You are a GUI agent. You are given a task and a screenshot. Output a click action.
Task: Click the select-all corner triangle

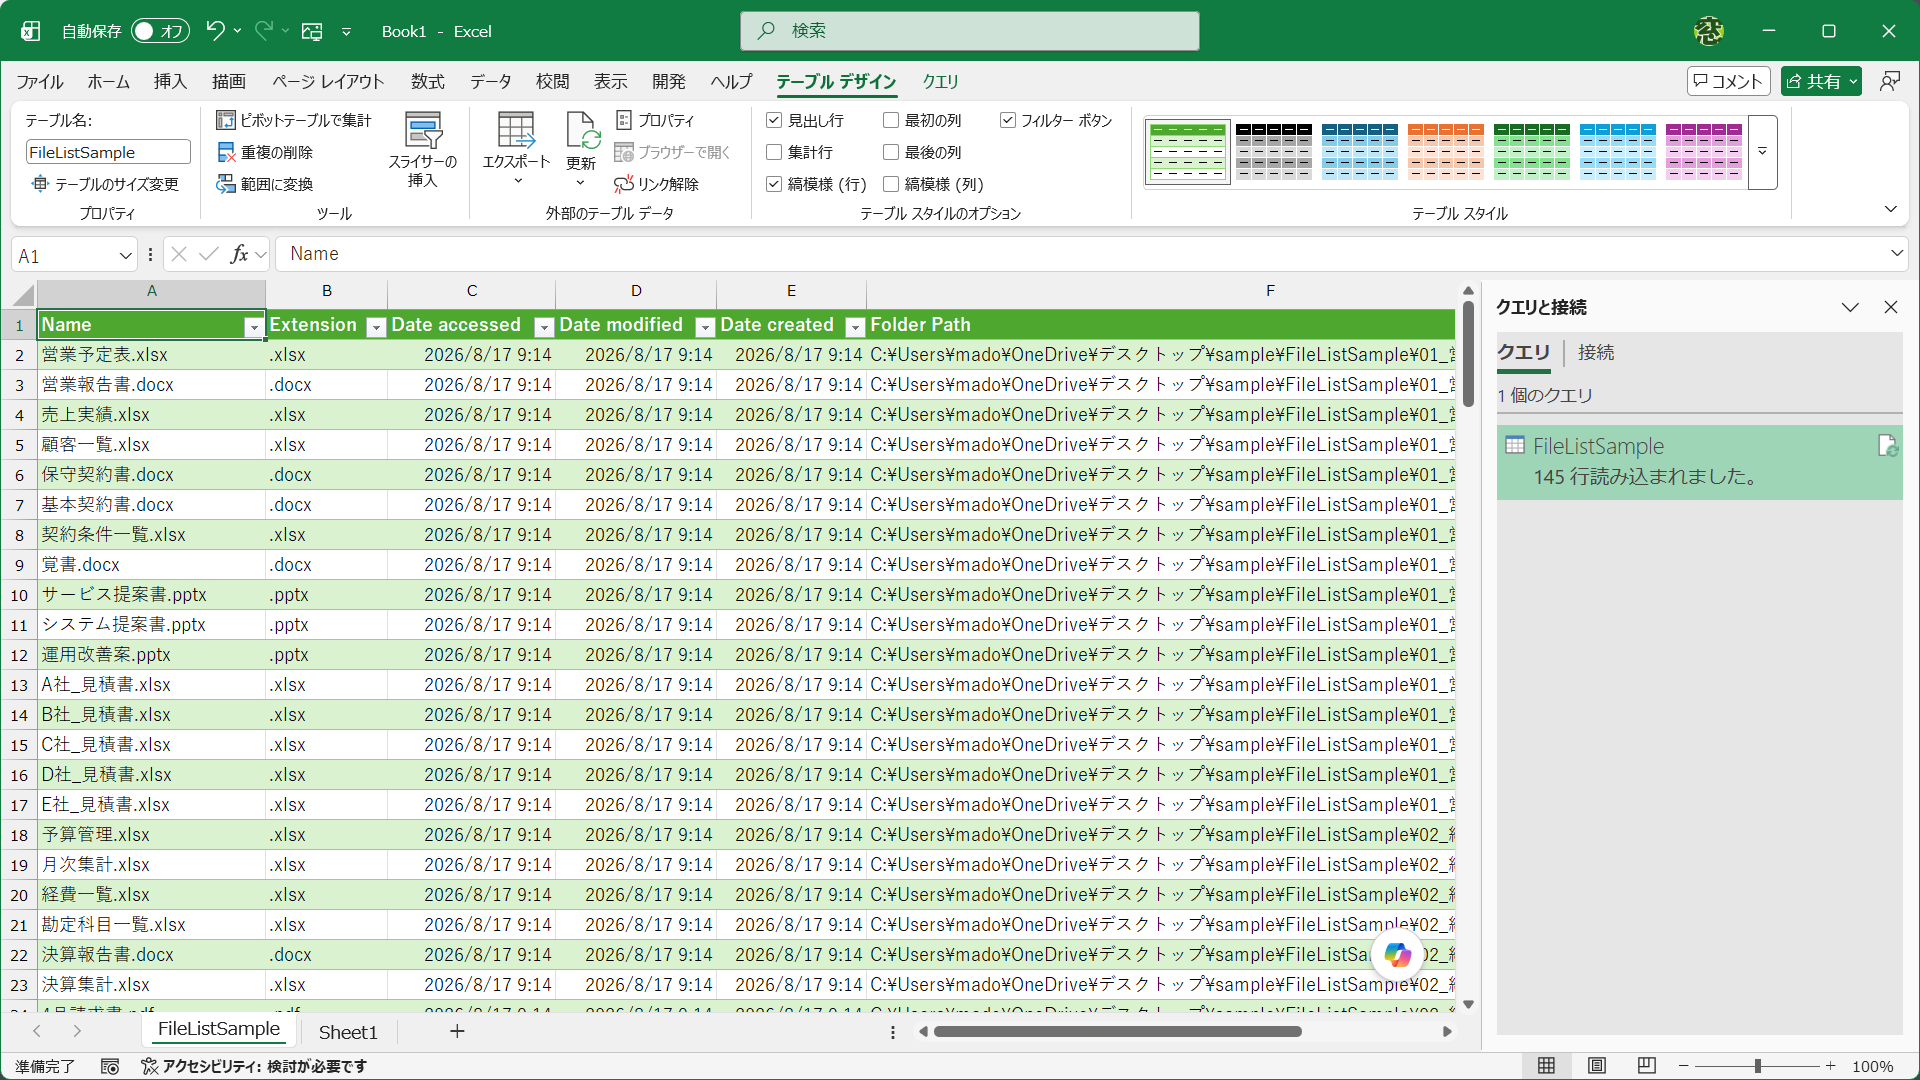coord(23,294)
